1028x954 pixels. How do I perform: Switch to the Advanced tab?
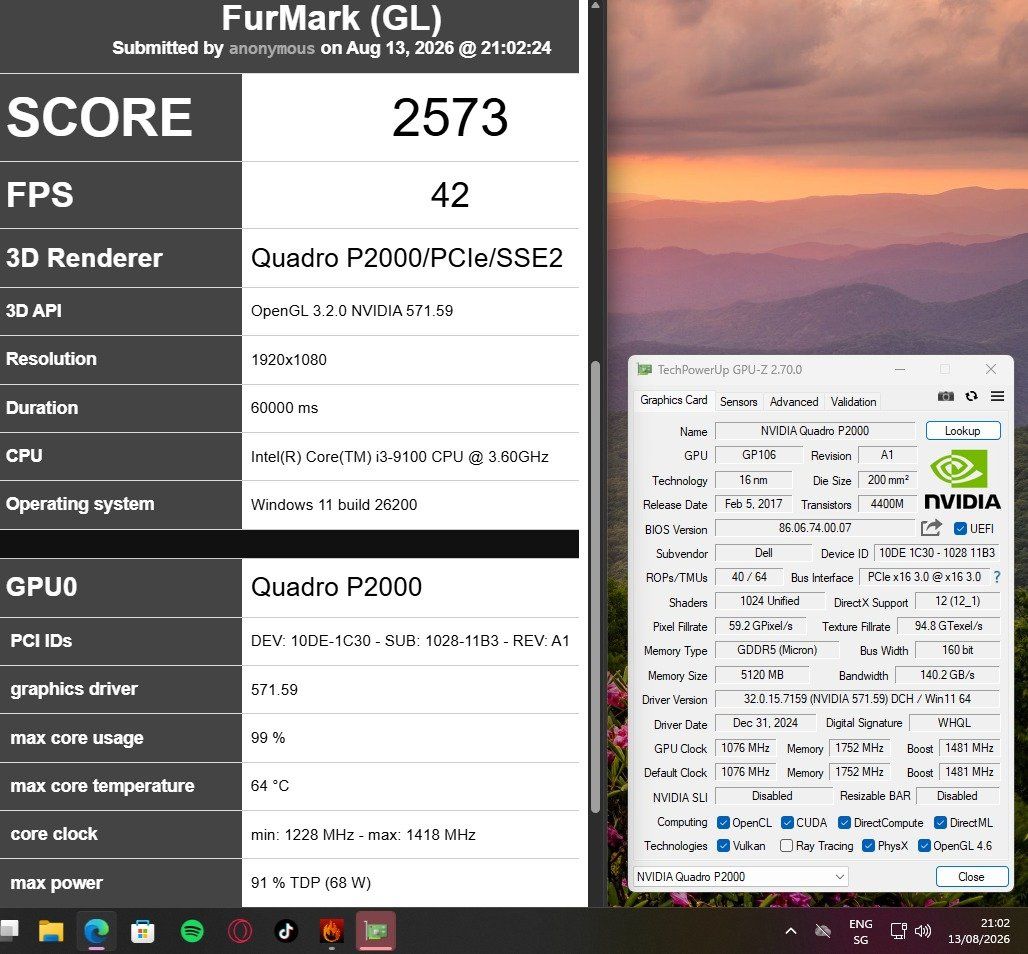click(793, 402)
